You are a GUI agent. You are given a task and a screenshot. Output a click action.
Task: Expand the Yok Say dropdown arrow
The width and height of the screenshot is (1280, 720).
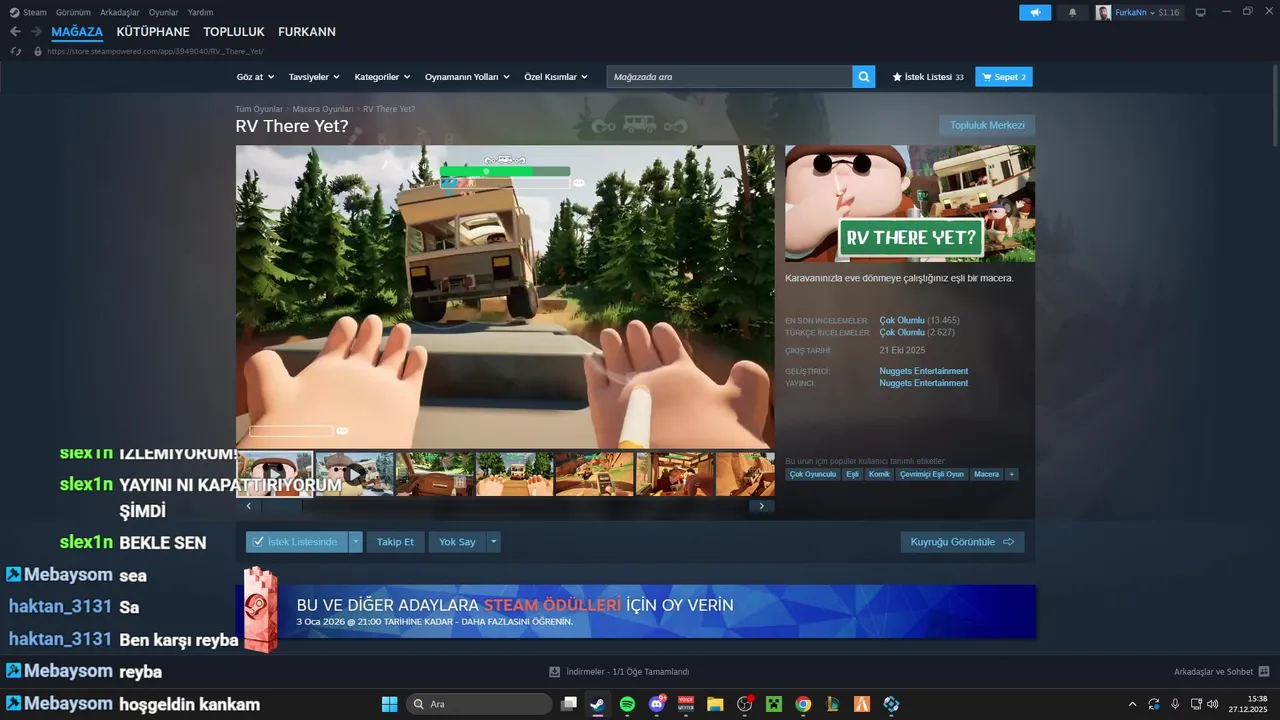pyautogui.click(x=494, y=542)
